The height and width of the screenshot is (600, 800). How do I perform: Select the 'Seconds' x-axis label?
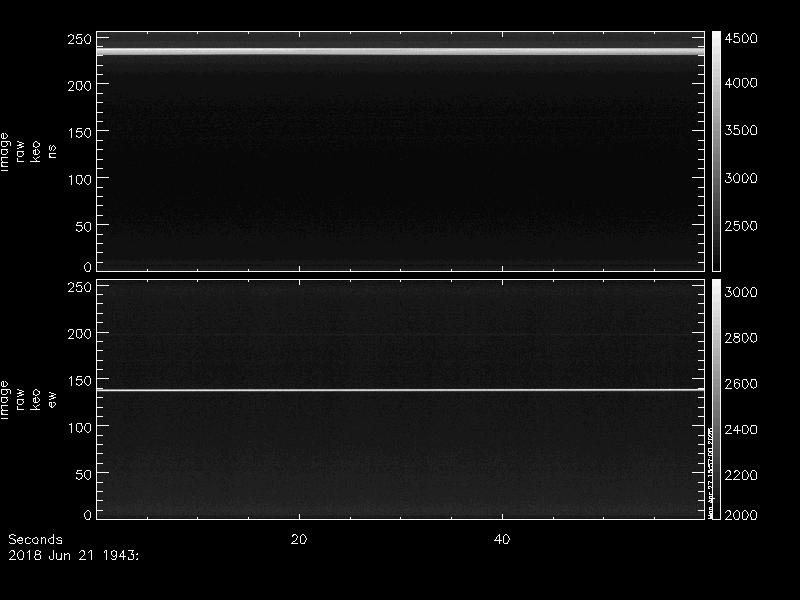(35, 539)
